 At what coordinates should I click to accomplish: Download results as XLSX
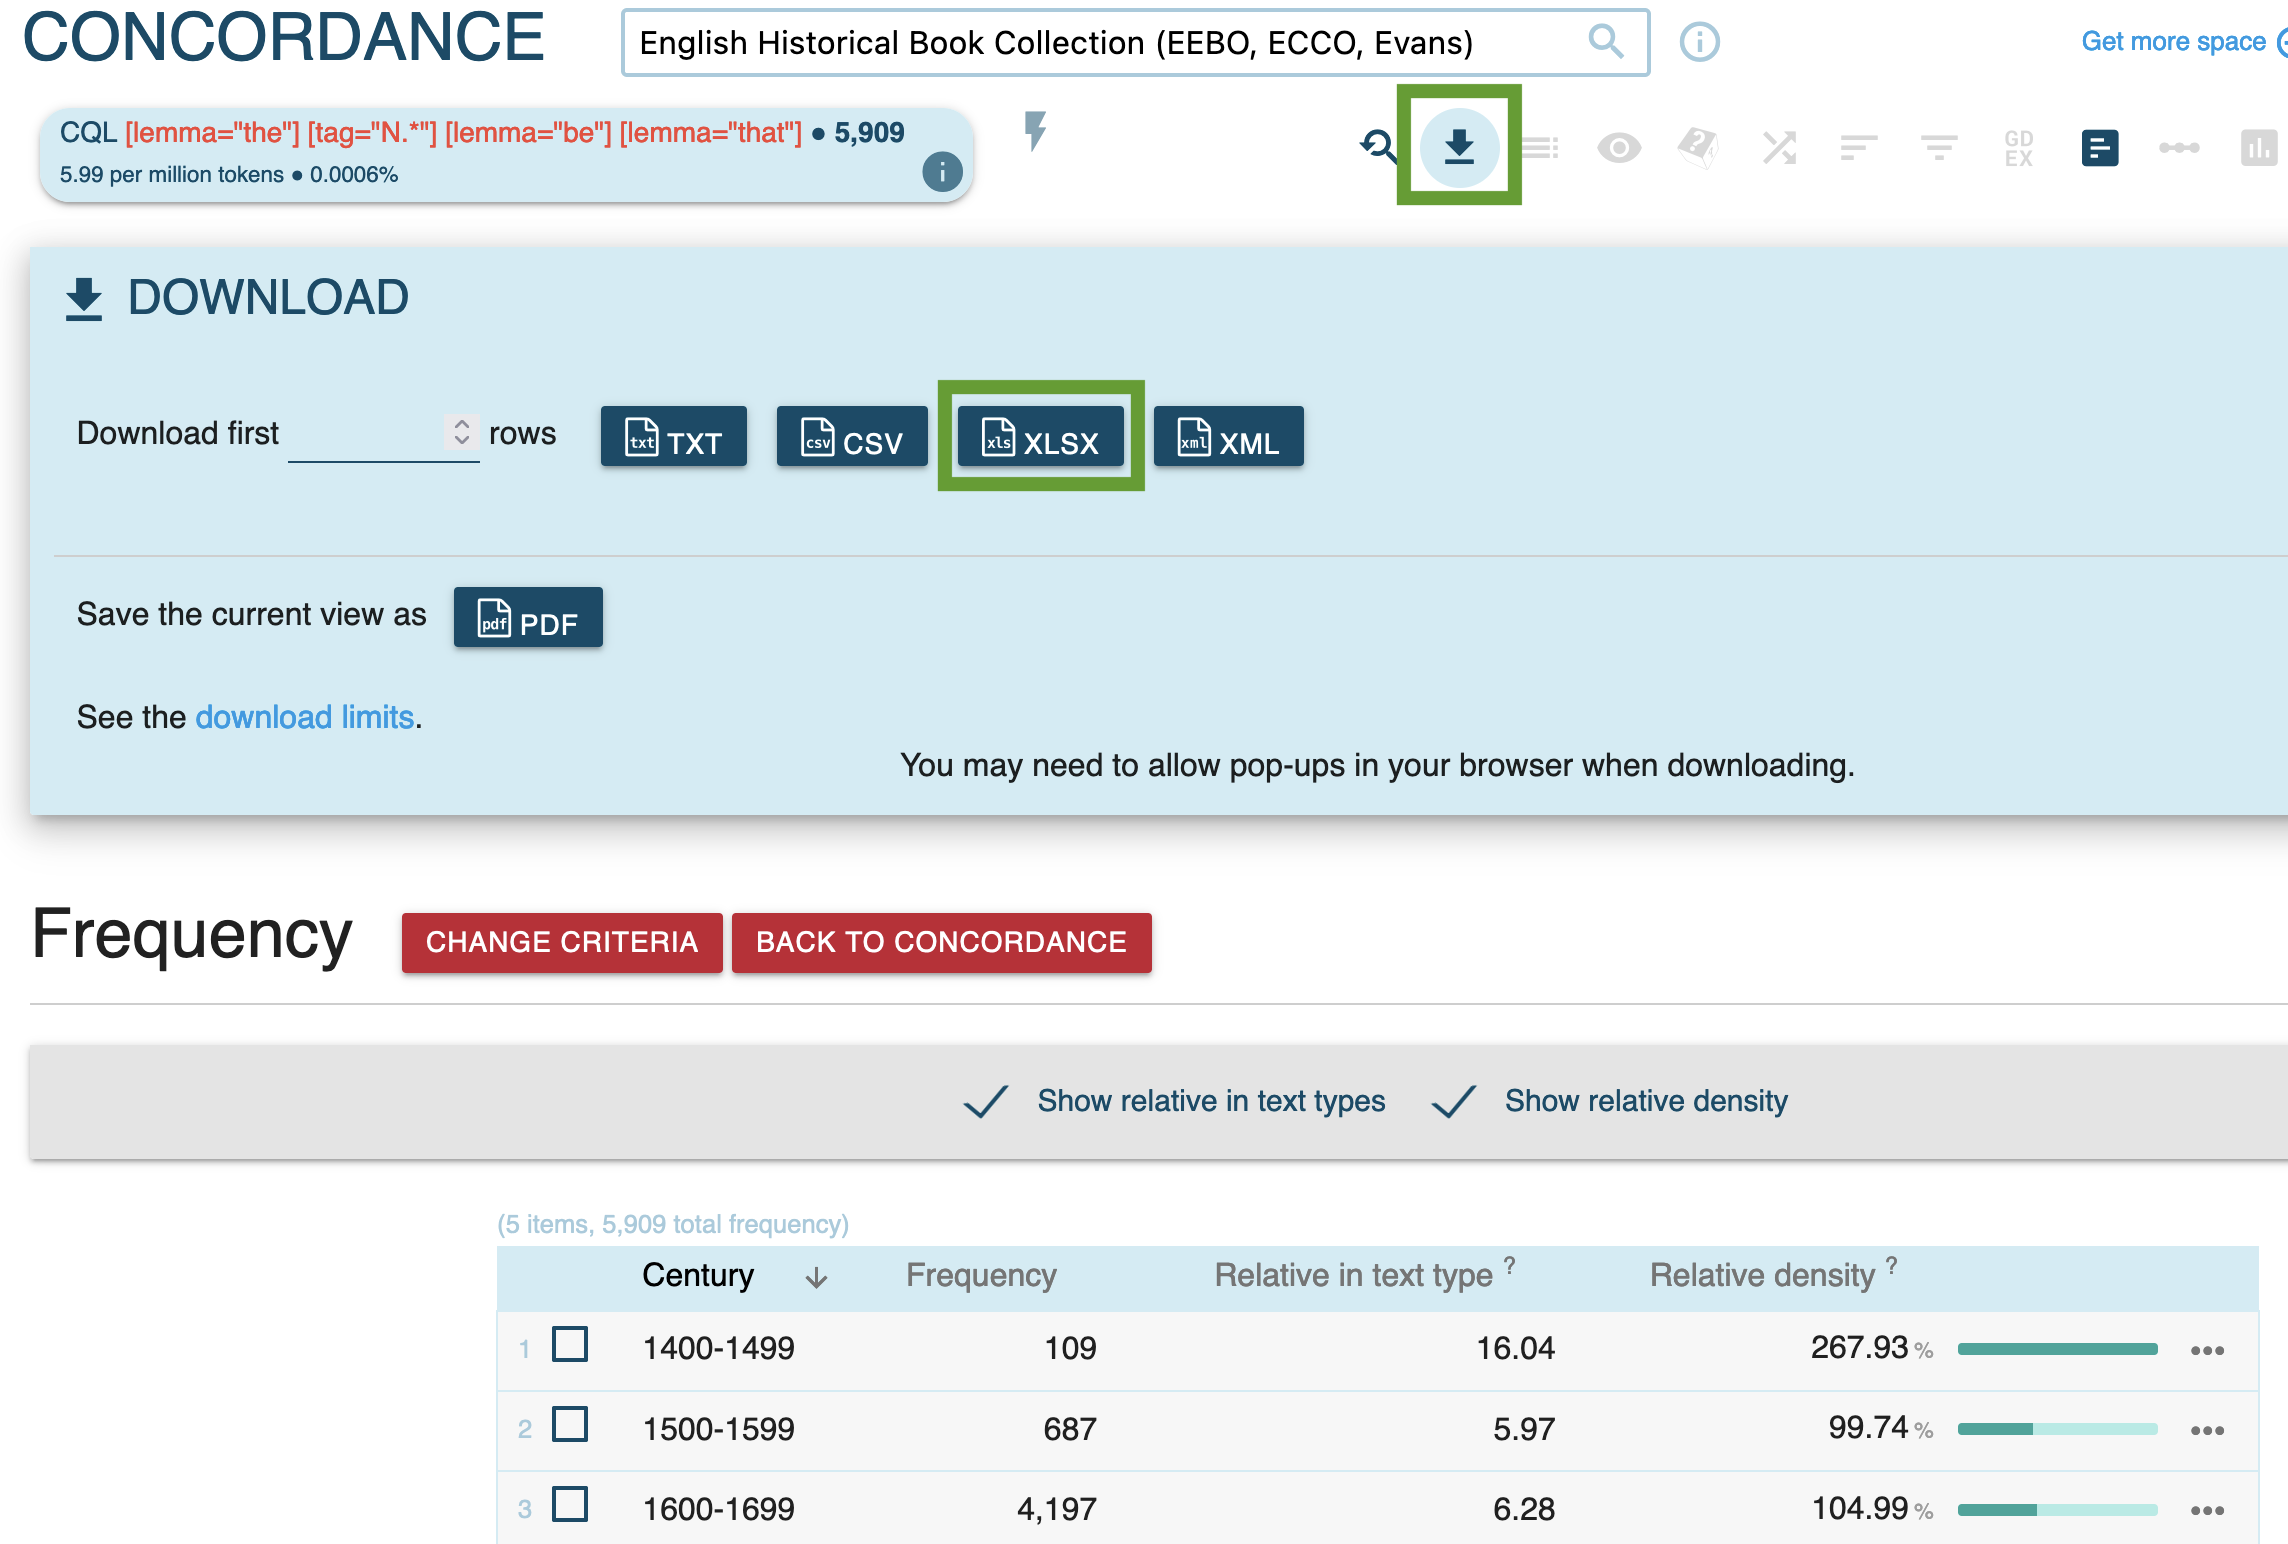[1040, 437]
